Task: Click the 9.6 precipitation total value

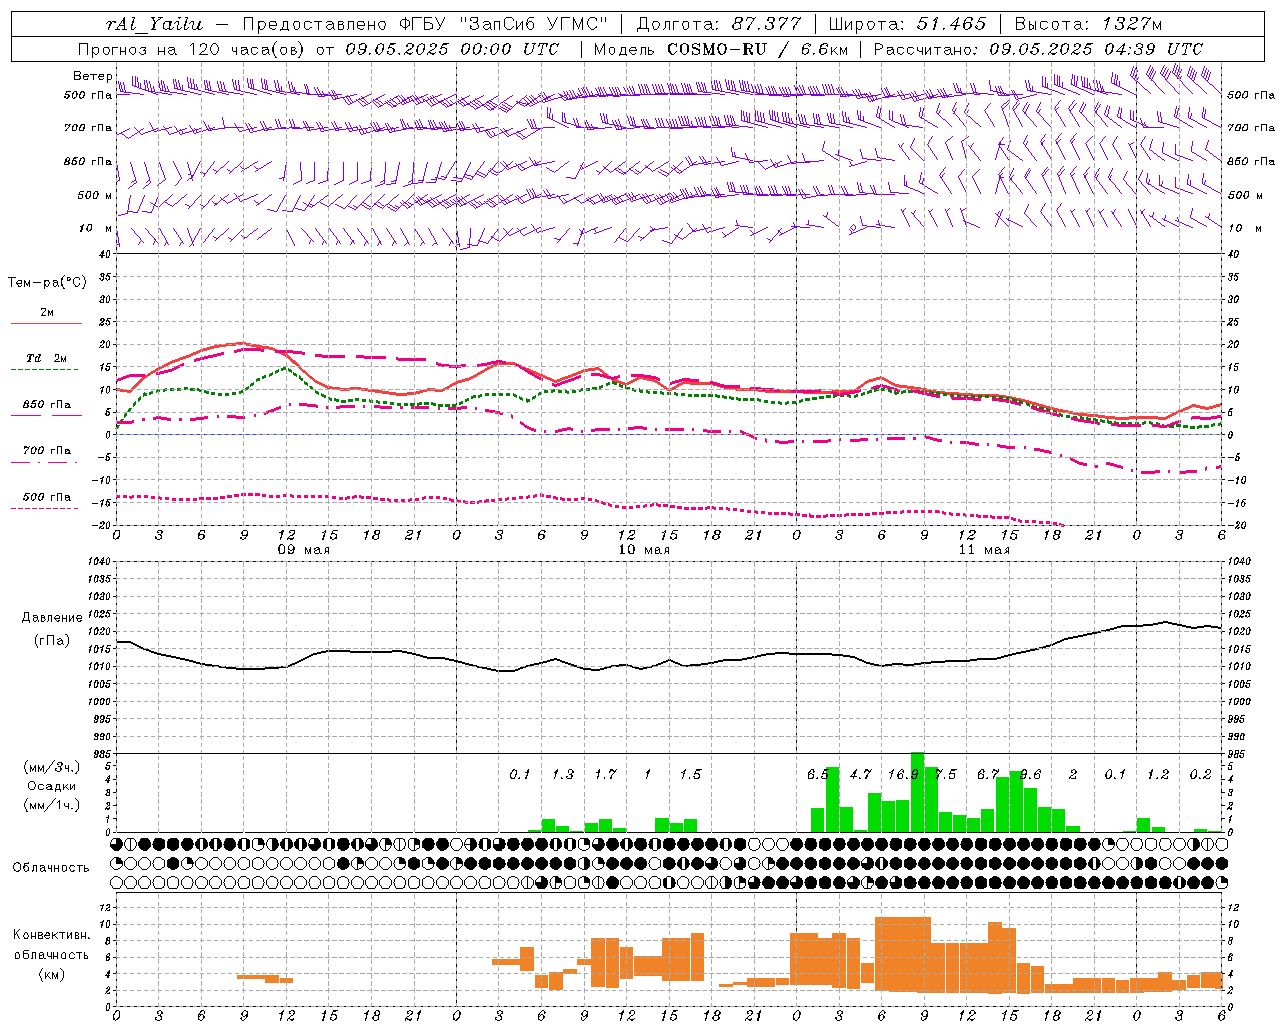Action: tap(1030, 774)
